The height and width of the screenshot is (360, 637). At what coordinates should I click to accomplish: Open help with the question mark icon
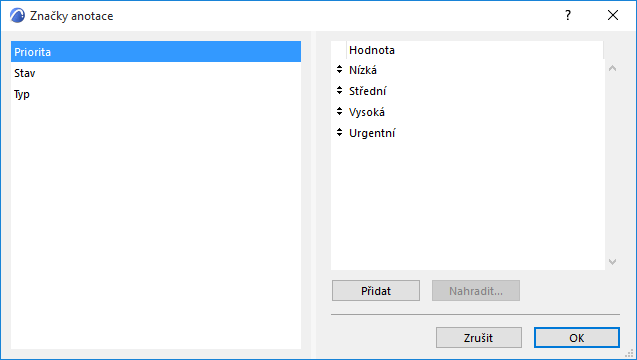(568, 15)
